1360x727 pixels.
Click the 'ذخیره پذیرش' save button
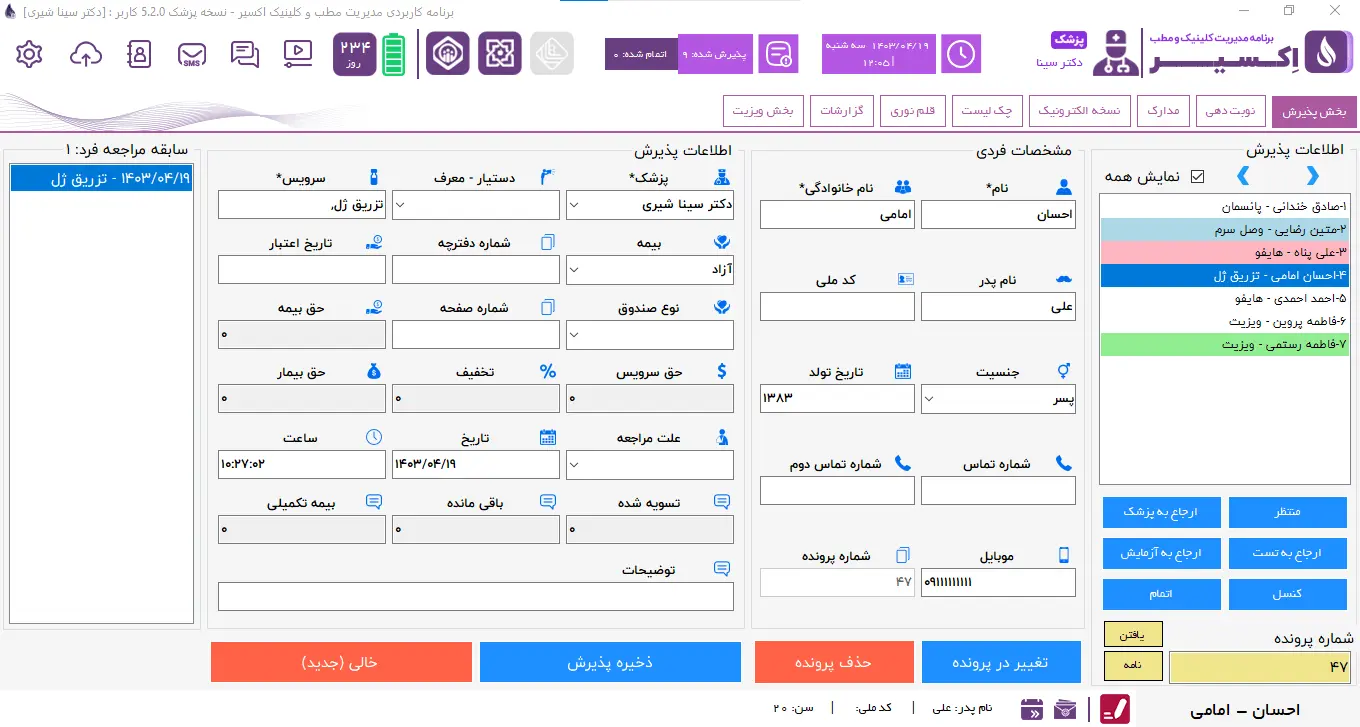click(x=610, y=662)
